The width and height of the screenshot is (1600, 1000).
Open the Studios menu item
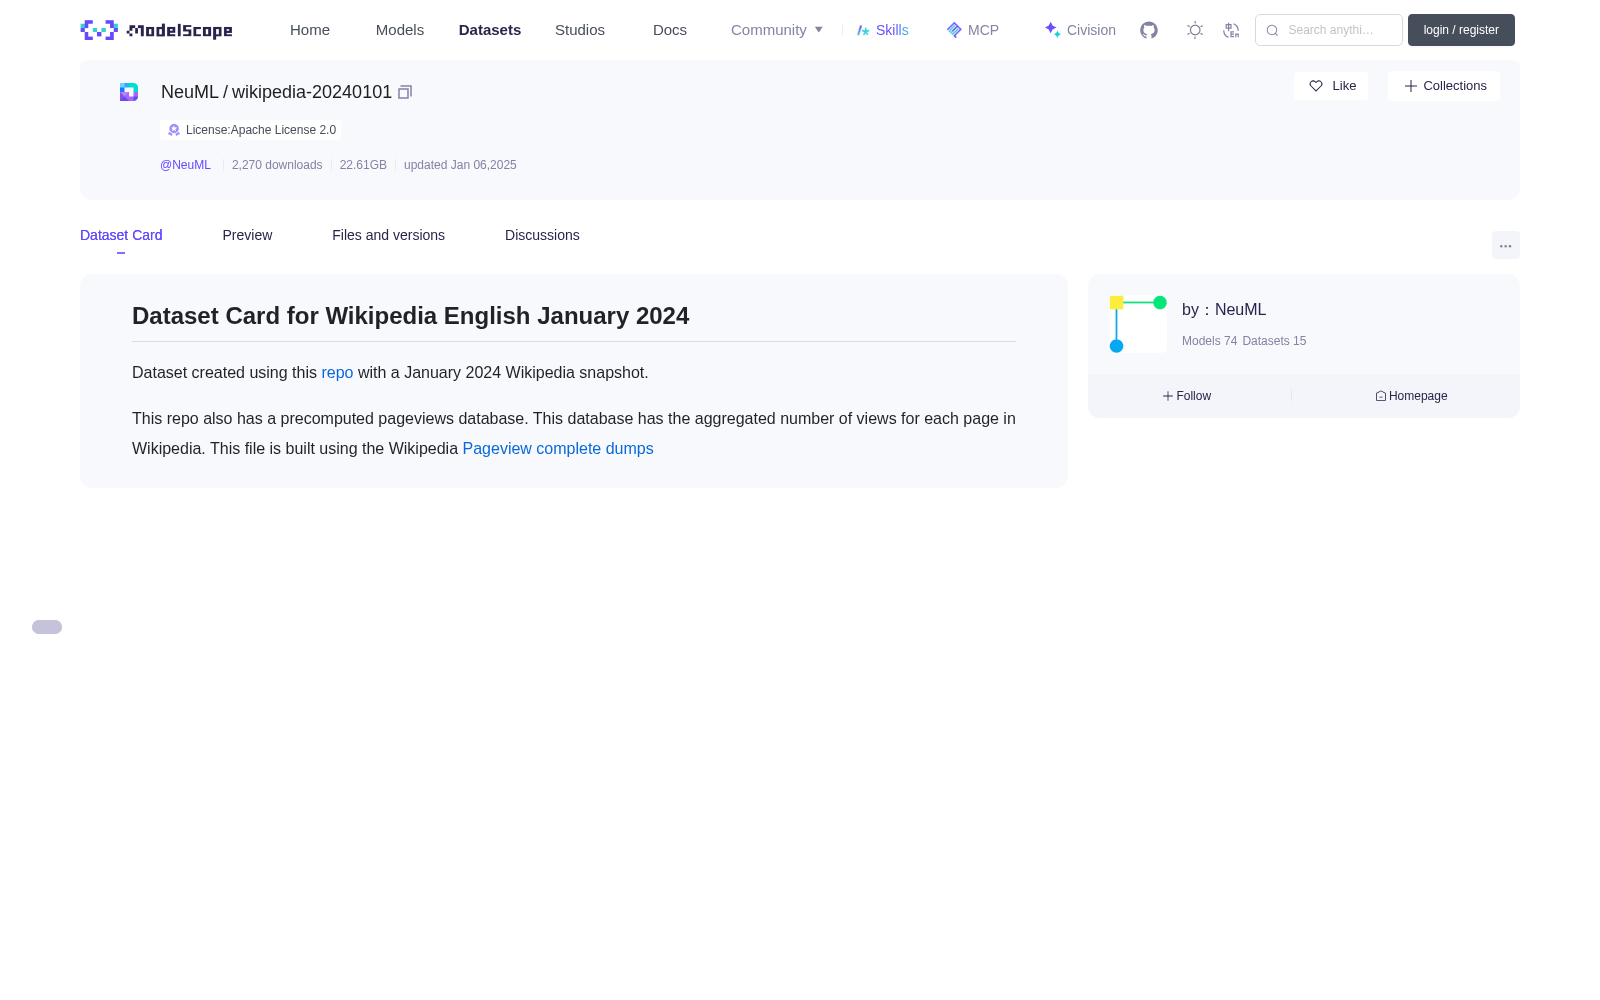(x=580, y=30)
